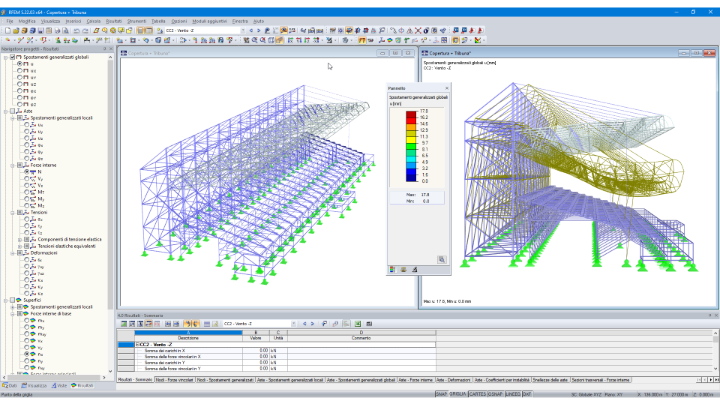Collapse the Forze interne tree node

(13, 165)
